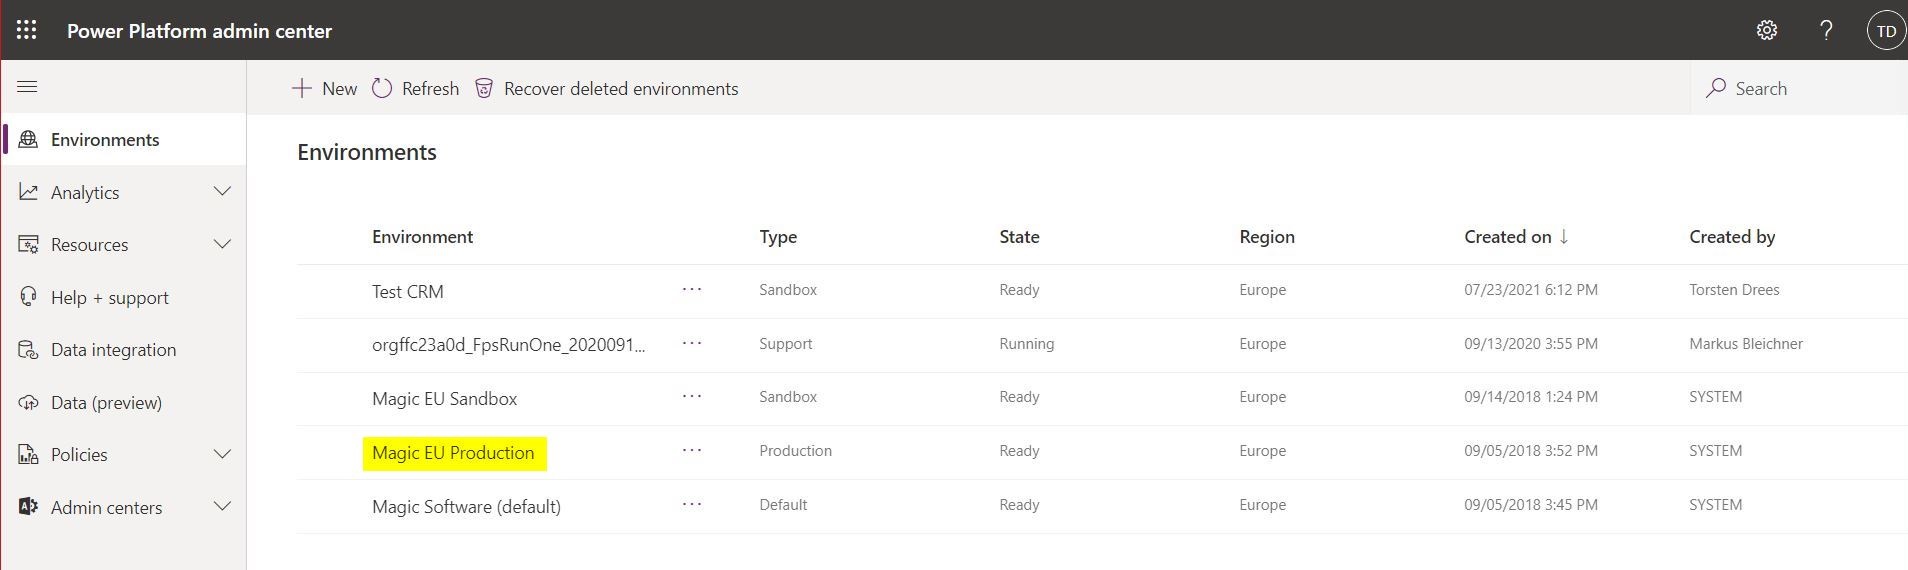Open more options for Test CRM

tap(692, 289)
